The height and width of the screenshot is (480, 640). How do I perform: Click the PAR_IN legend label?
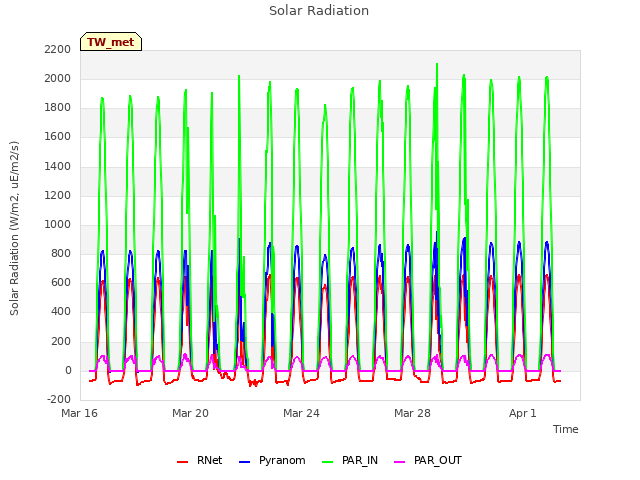[x=360, y=460]
